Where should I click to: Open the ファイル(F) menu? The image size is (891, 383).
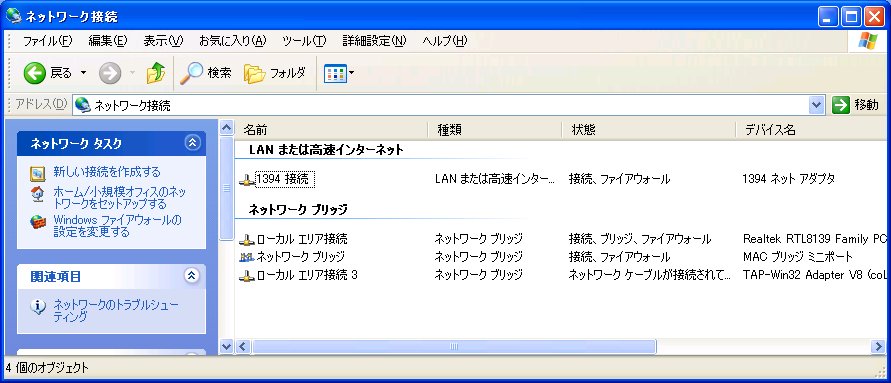pyautogui.click(x=48, y=41)
